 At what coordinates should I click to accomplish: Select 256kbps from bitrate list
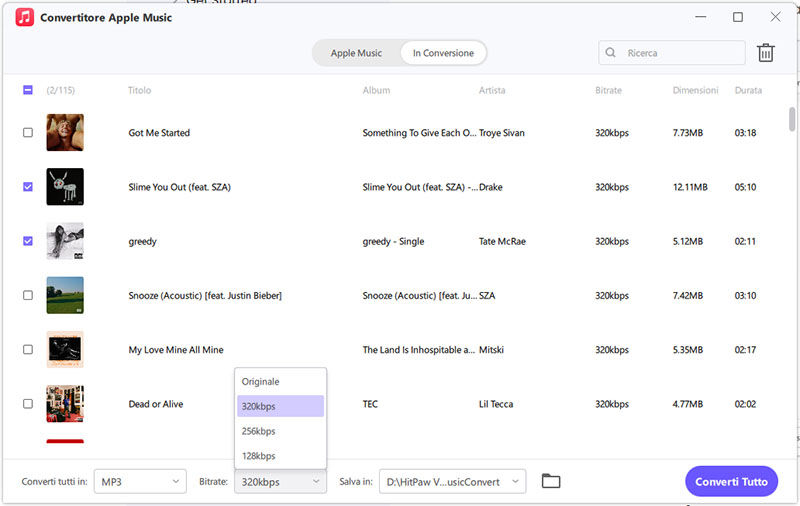[280, 431]
